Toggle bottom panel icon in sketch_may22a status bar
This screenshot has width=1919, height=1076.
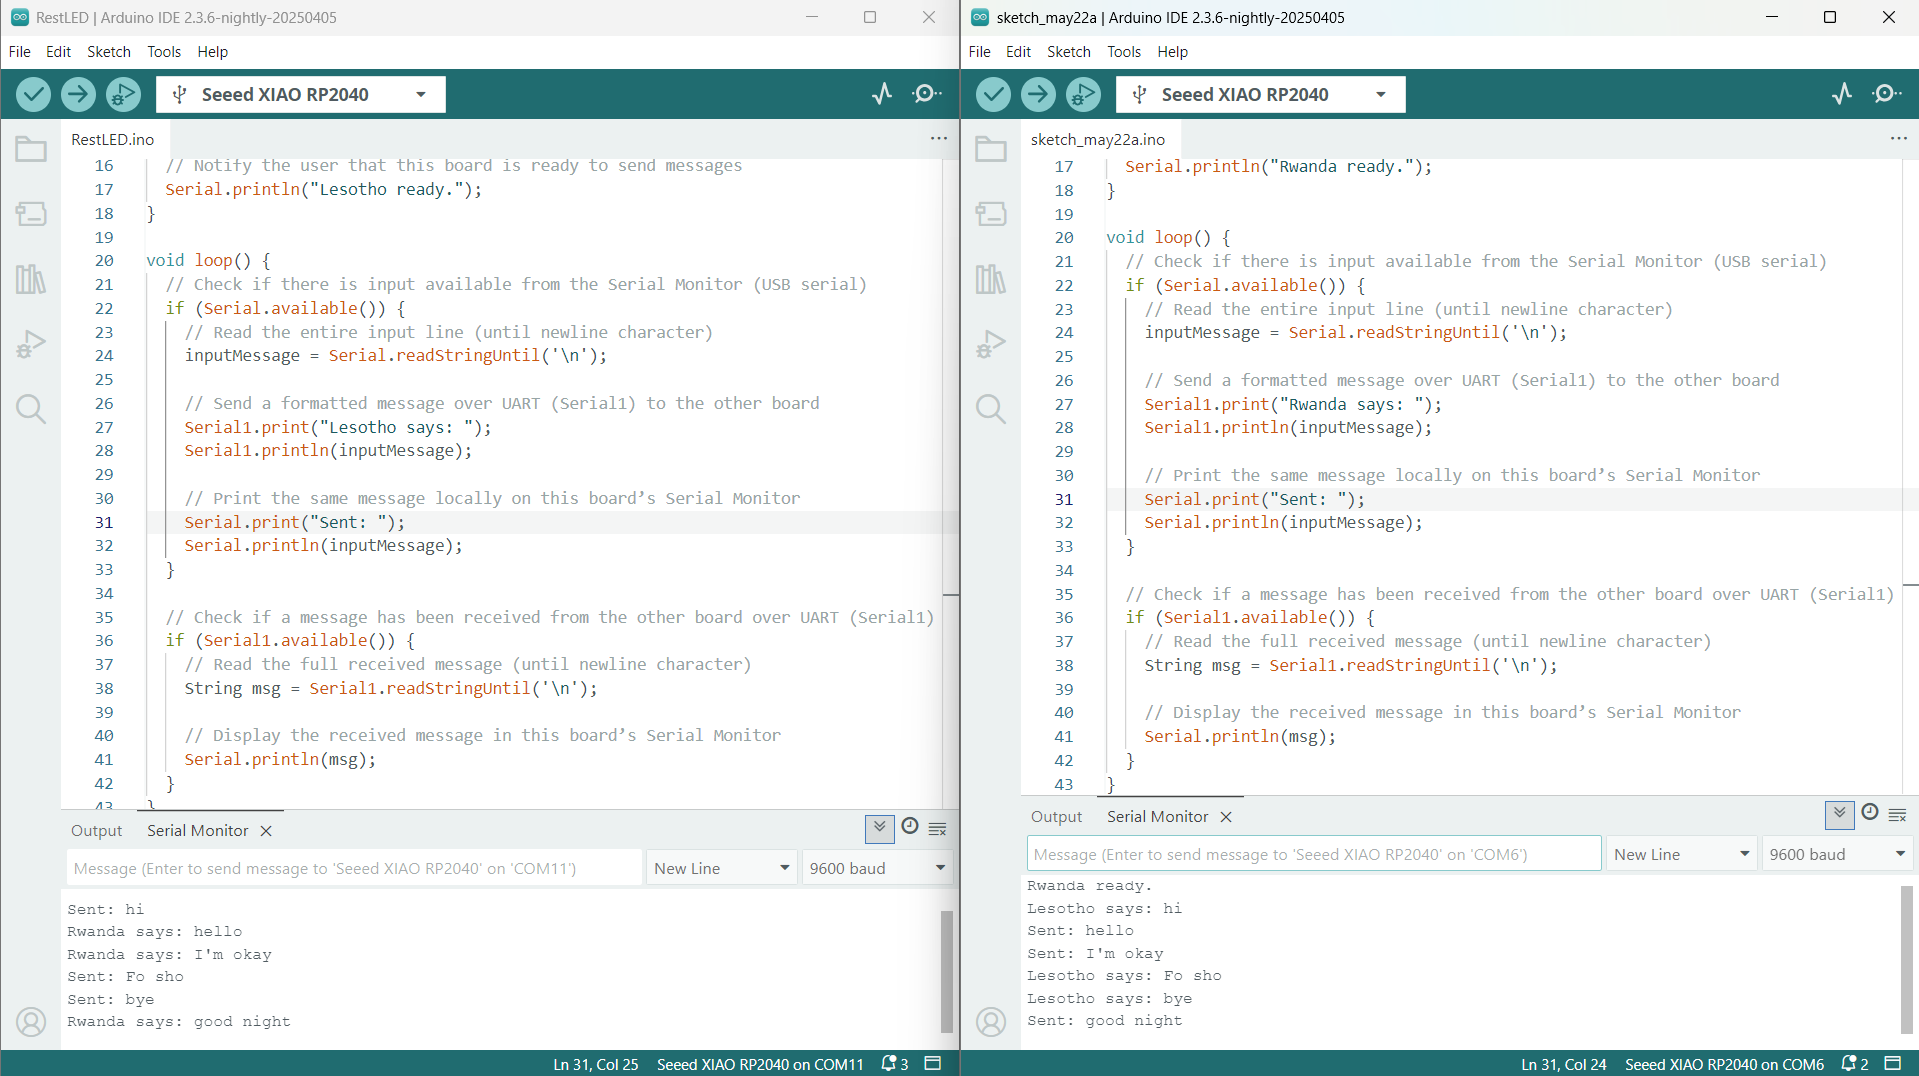pyautogui.click(x=1893, y=1063)
